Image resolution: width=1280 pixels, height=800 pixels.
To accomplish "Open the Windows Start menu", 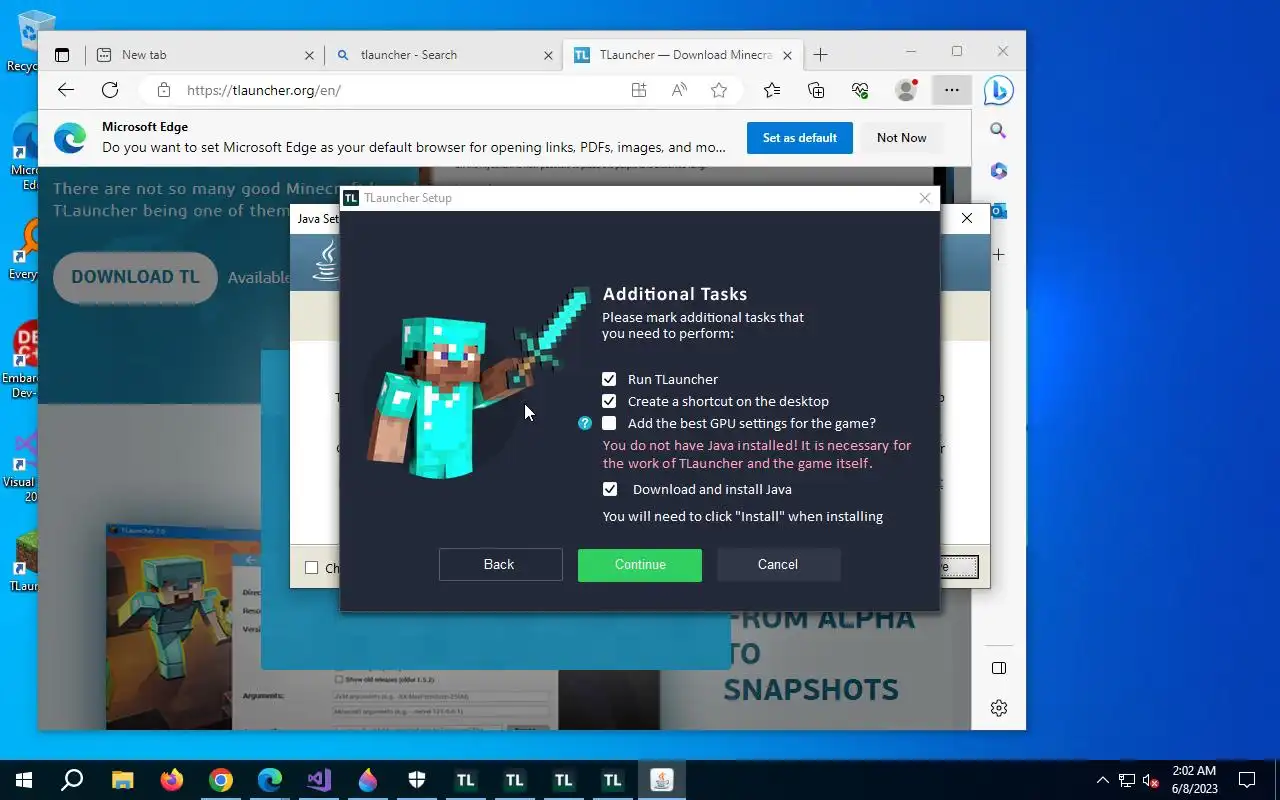I will point(24,780).
